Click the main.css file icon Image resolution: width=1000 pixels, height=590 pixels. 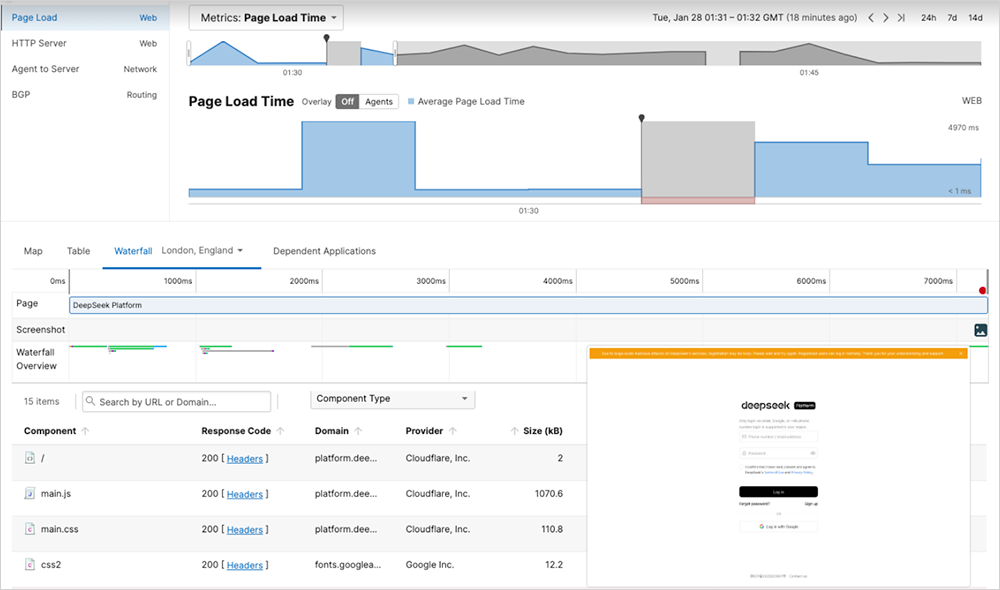[30, 529]
